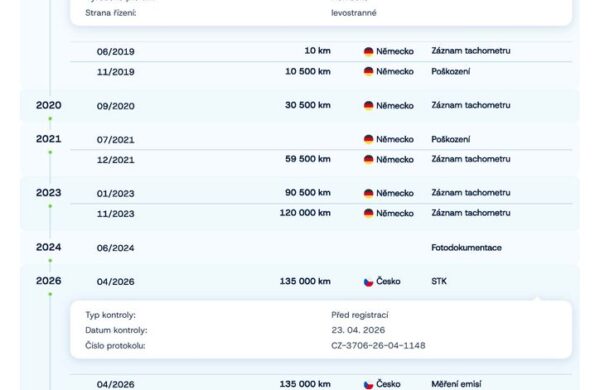This screenshot has height=390, width=600.
Task: Select the 2023 year timeline marker
Action: (x=49, y=193)
